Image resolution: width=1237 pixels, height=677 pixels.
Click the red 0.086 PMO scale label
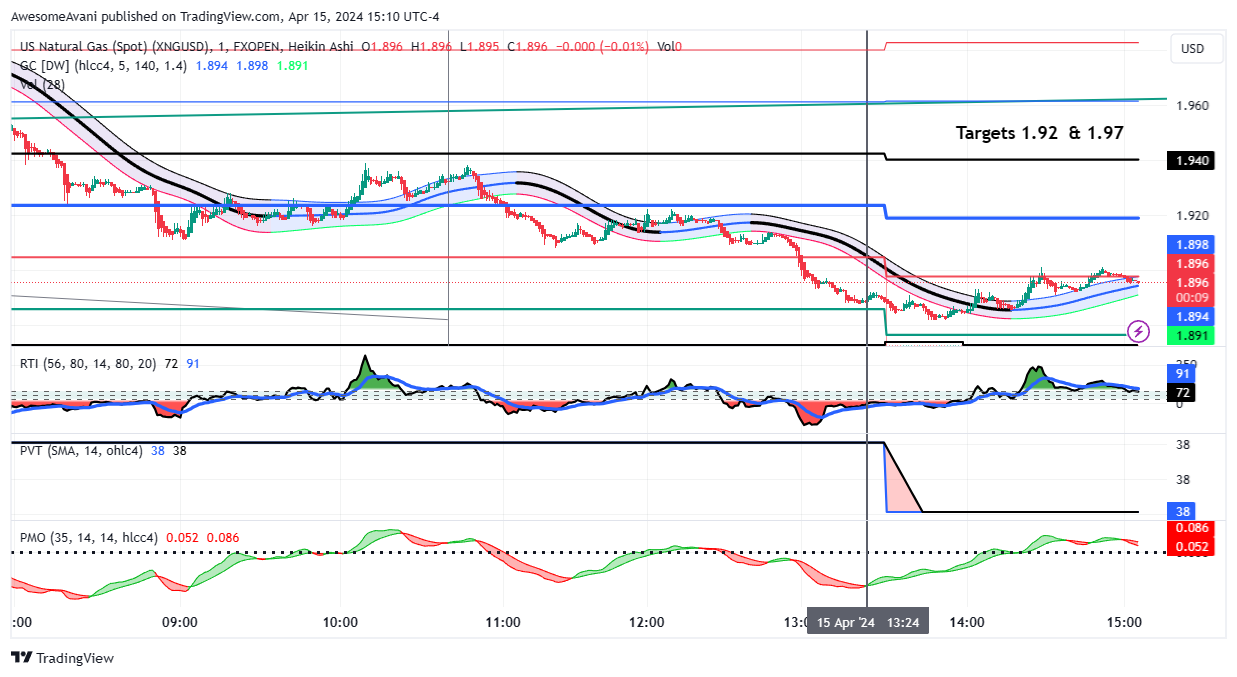coord(1191,528)
